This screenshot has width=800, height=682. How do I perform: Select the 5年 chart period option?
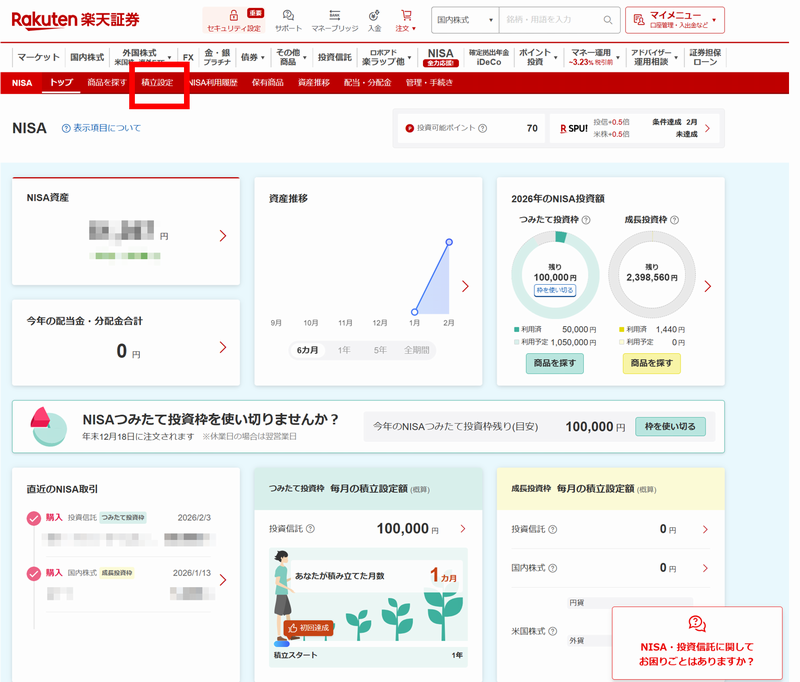(x=379, y=350)
